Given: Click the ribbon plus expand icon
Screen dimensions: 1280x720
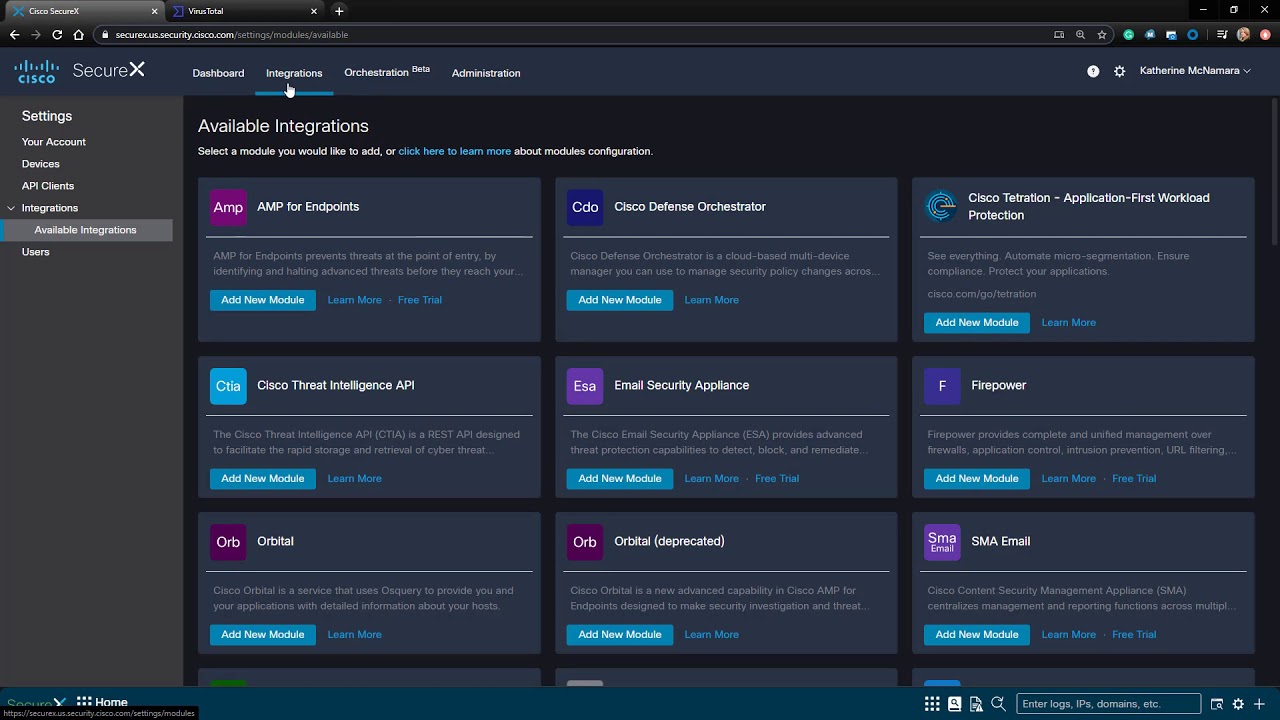Looking at the screenshot, I should point(1259,704).
